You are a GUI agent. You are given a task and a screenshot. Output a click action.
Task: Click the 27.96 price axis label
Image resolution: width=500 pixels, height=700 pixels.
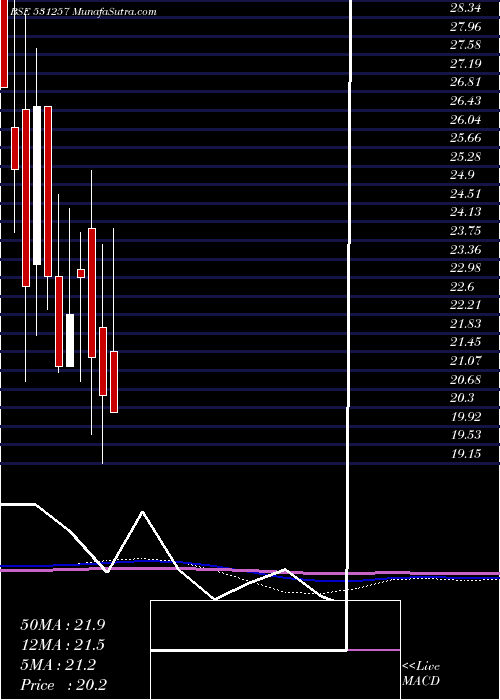(465, 27)
